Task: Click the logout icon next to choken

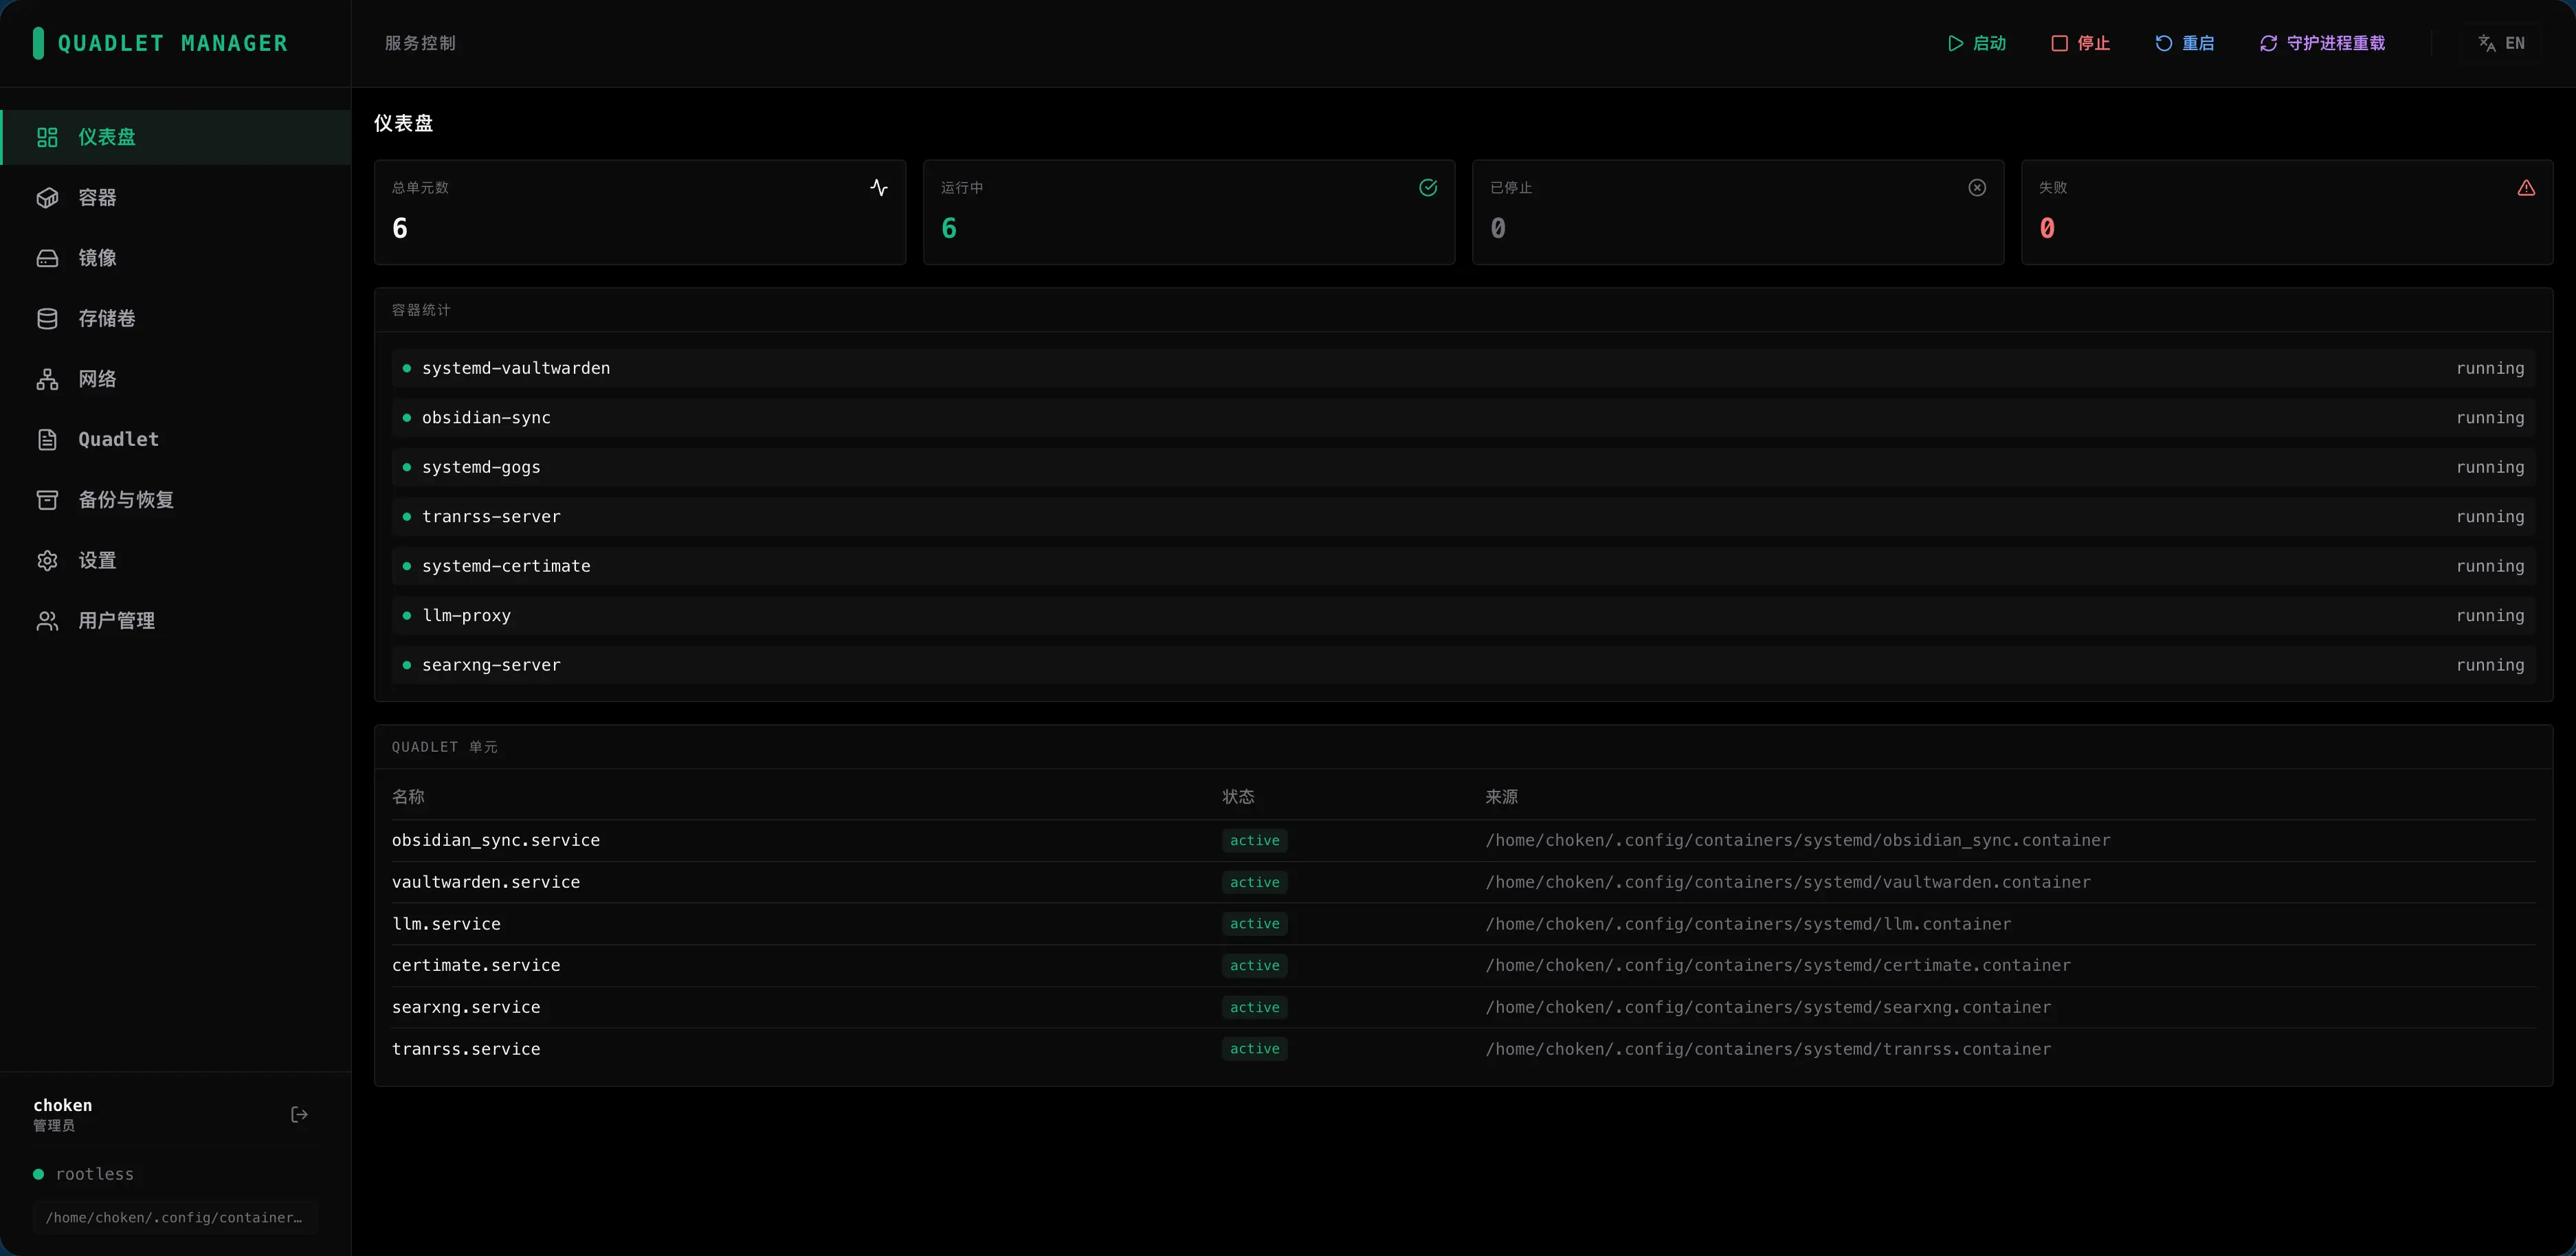Action: click(x=299, y=1114)
